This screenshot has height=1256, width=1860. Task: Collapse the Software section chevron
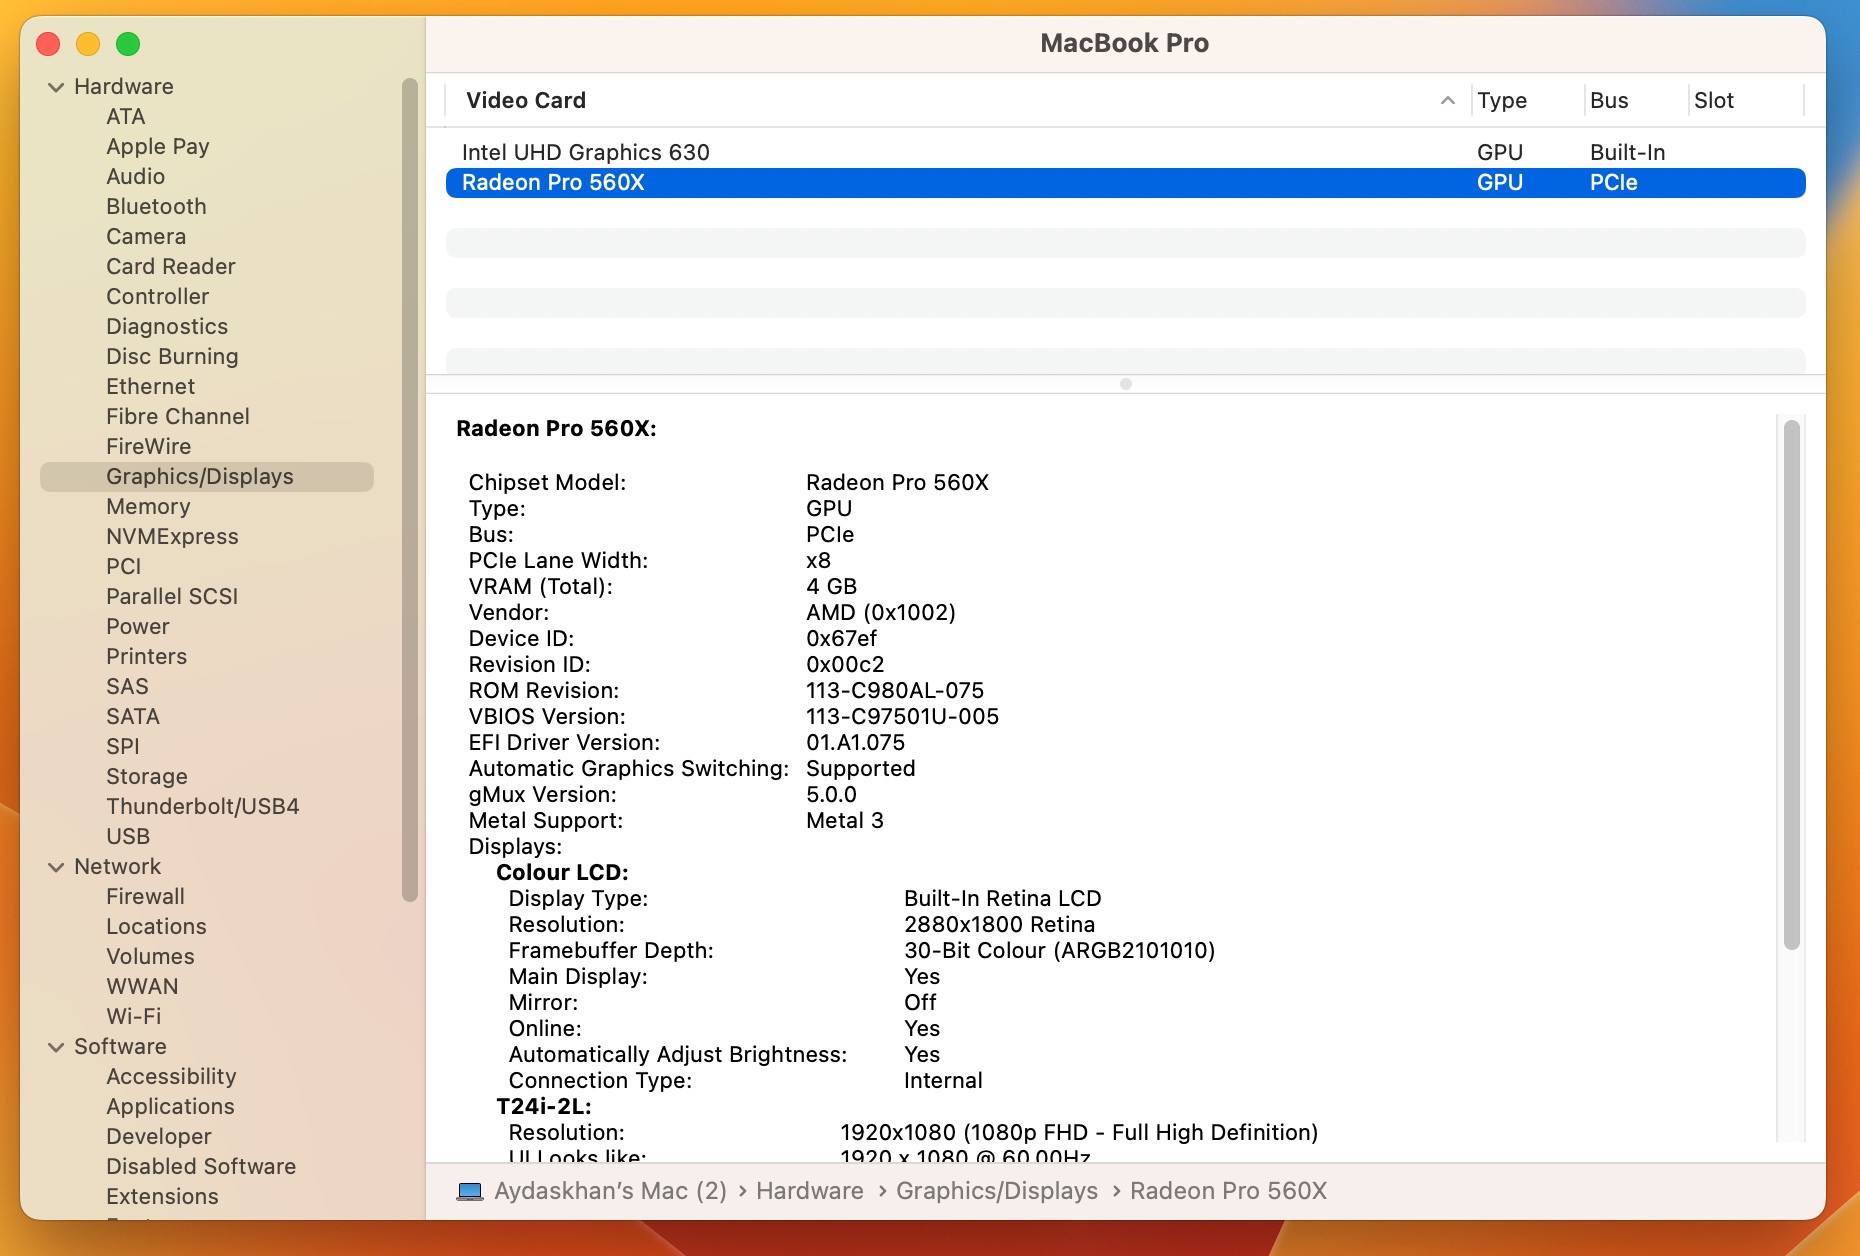(x=56, y=1047)
